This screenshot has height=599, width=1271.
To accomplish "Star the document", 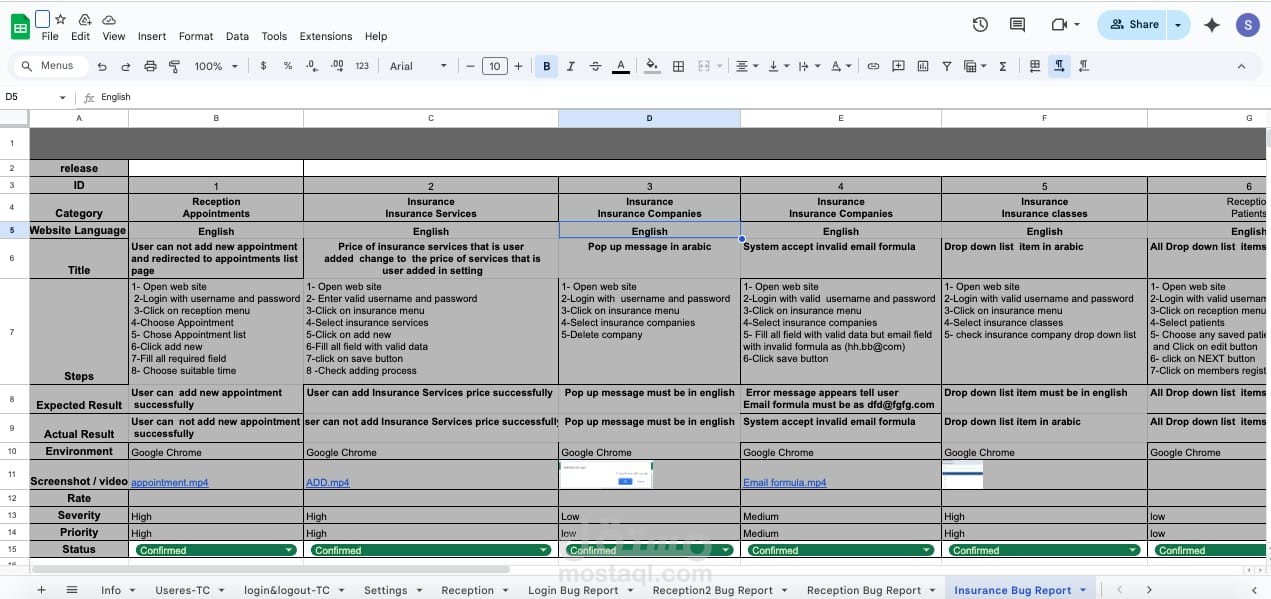I will (60, 19).
